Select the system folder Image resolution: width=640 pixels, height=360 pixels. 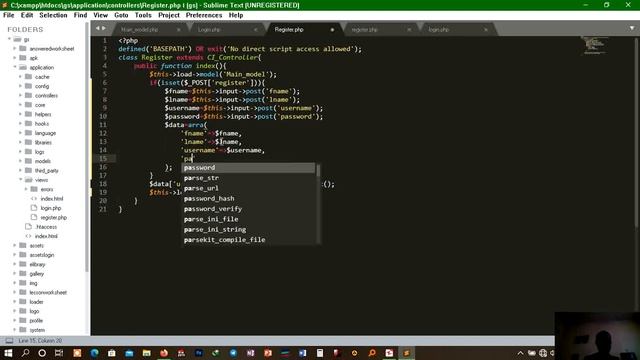[37, 330]
